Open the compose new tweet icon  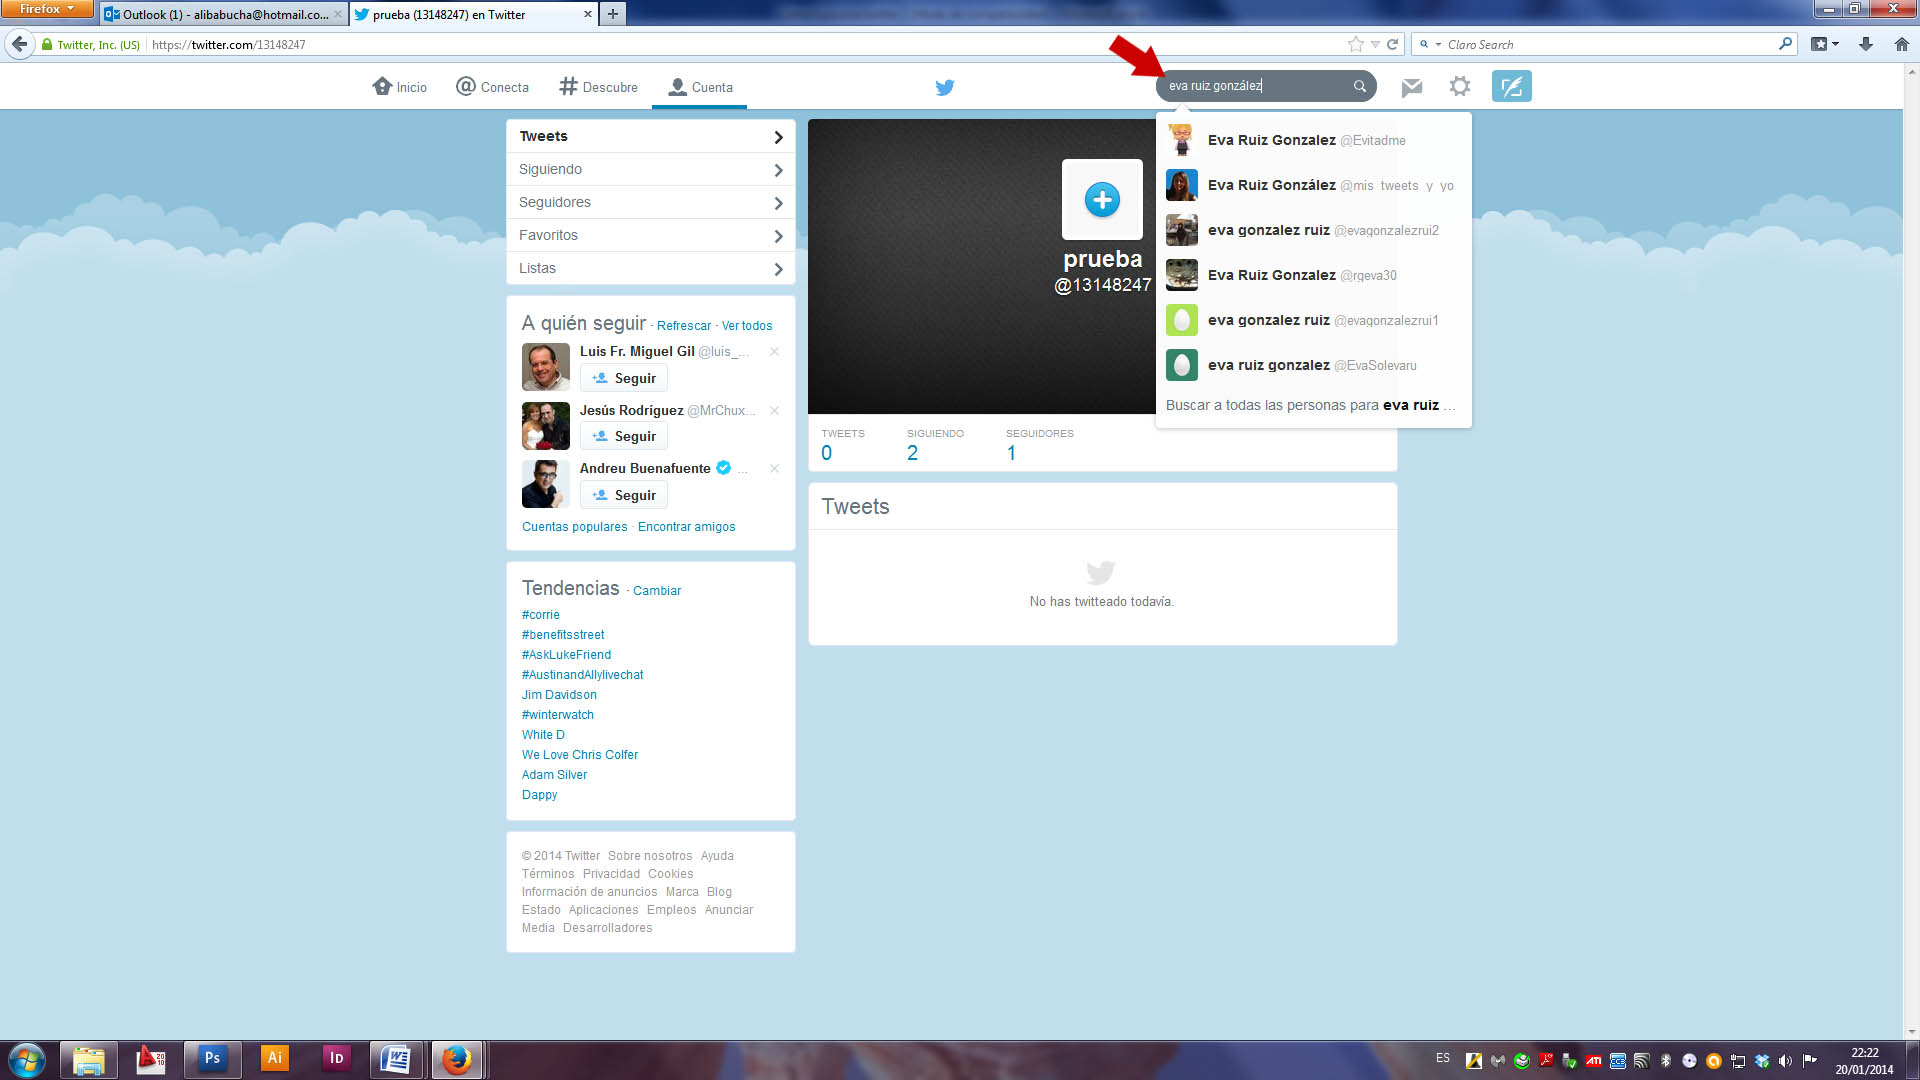tap(1511, 86)
